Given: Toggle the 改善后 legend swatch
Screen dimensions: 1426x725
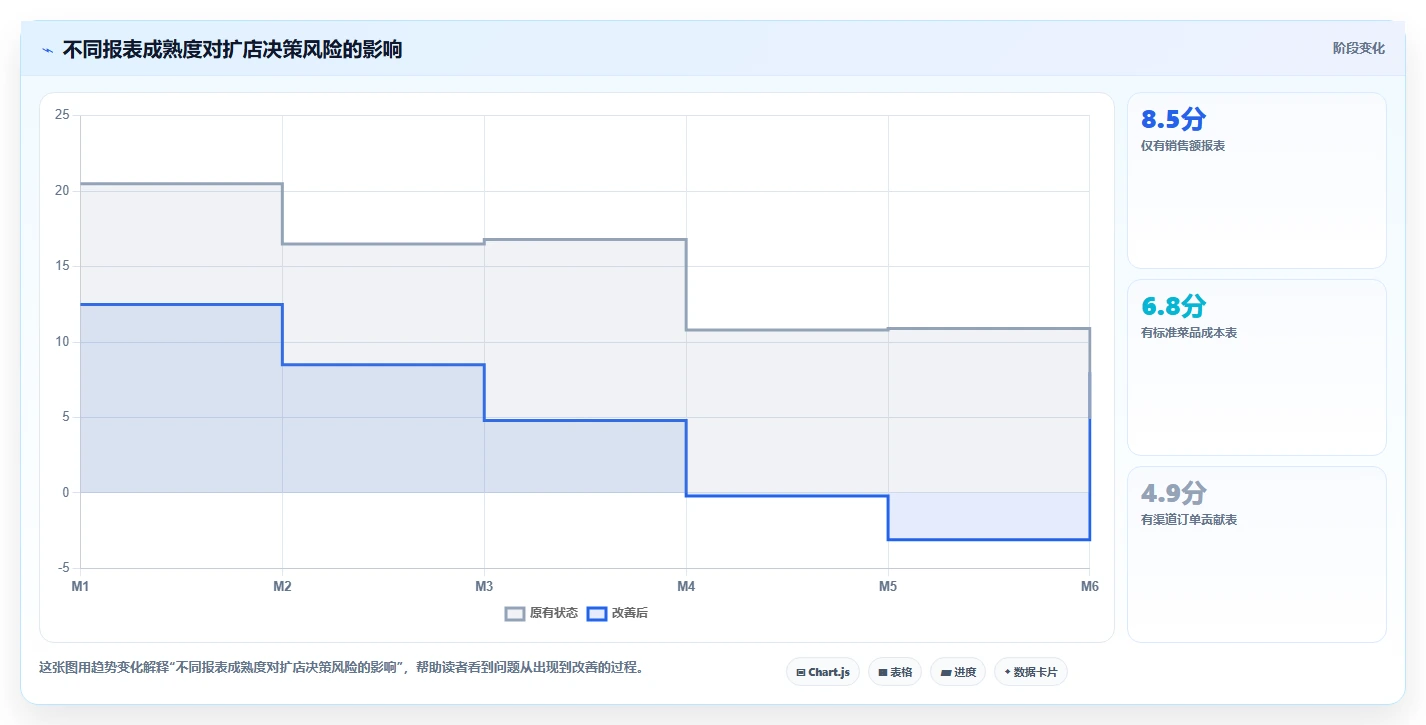Looking at the screenshot, I should pos(597,613).
